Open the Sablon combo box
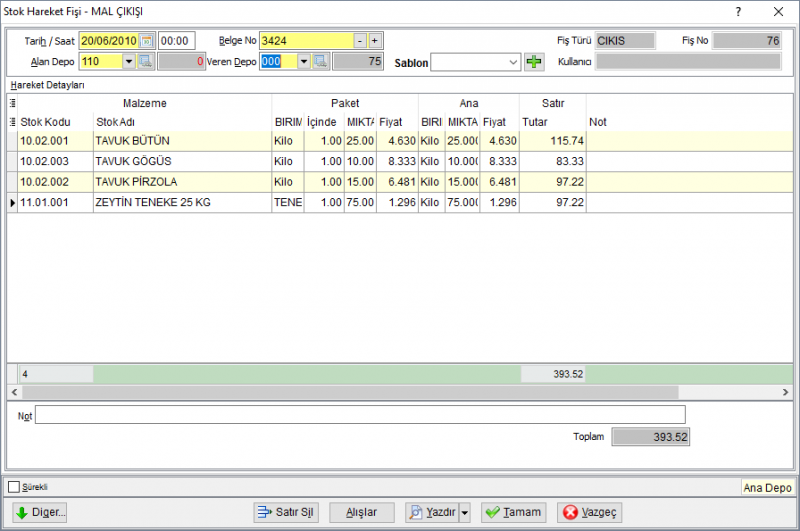Screen dimensions: 800x531 pyautogui.click(x=476, y=62)
